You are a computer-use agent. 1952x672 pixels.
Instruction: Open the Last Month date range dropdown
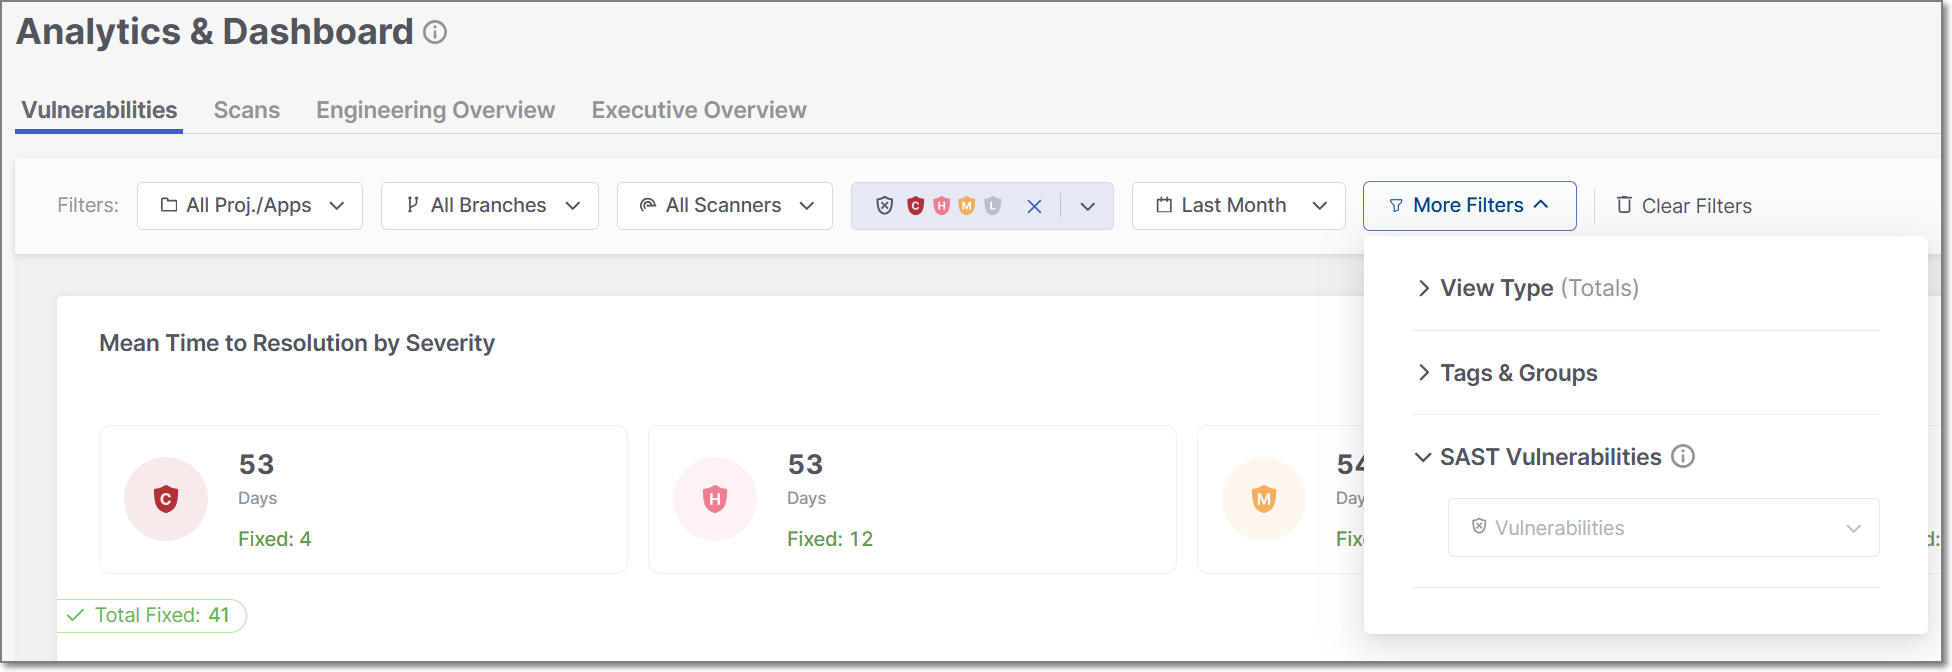tap(1238, 206)
